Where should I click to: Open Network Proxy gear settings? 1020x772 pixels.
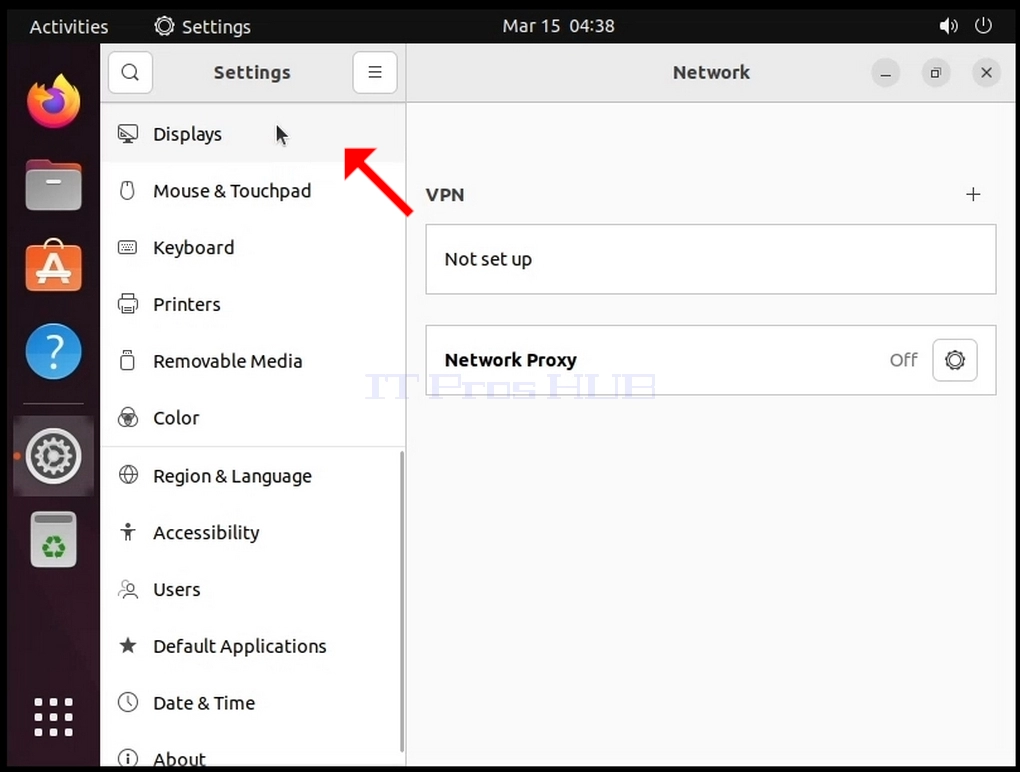[954, 360]
